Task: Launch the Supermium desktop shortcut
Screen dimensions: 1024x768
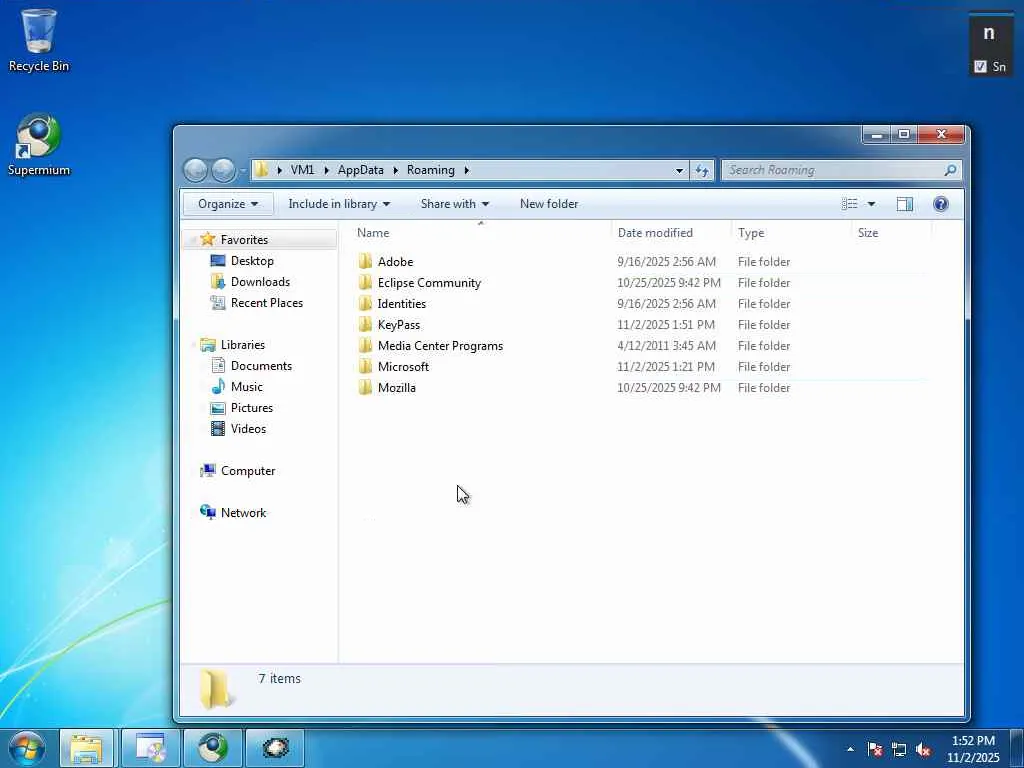Action: coord(39,144)
